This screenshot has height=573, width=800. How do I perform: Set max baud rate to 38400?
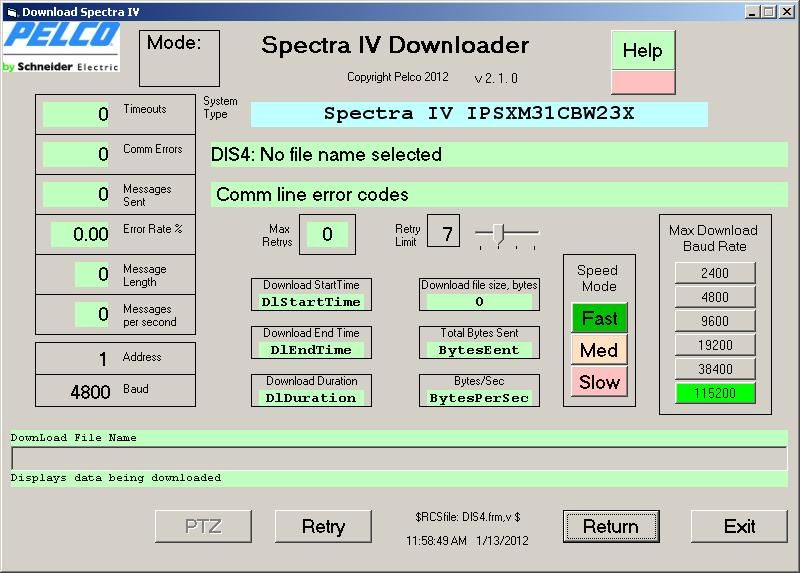pyautogui.click(x=715, y=369)
